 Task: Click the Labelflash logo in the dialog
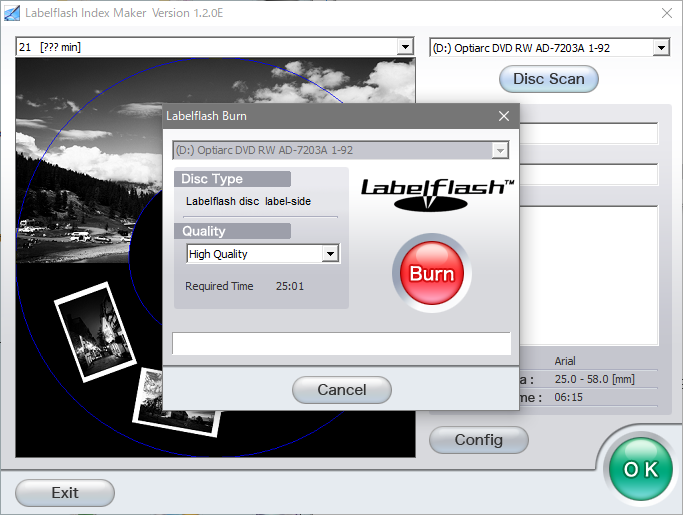437,193
